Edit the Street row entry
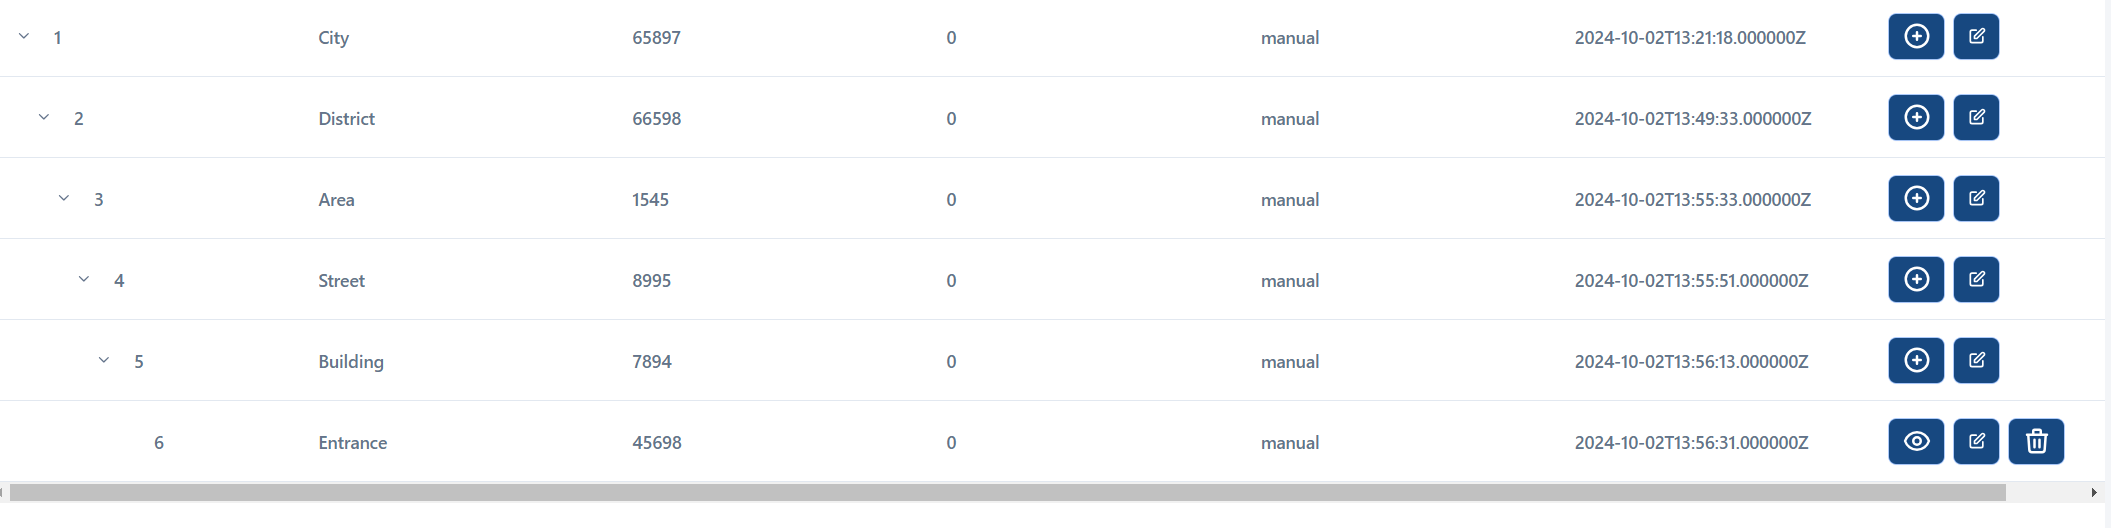This screenshot has height=528, width=2111. pos(1976,280)
